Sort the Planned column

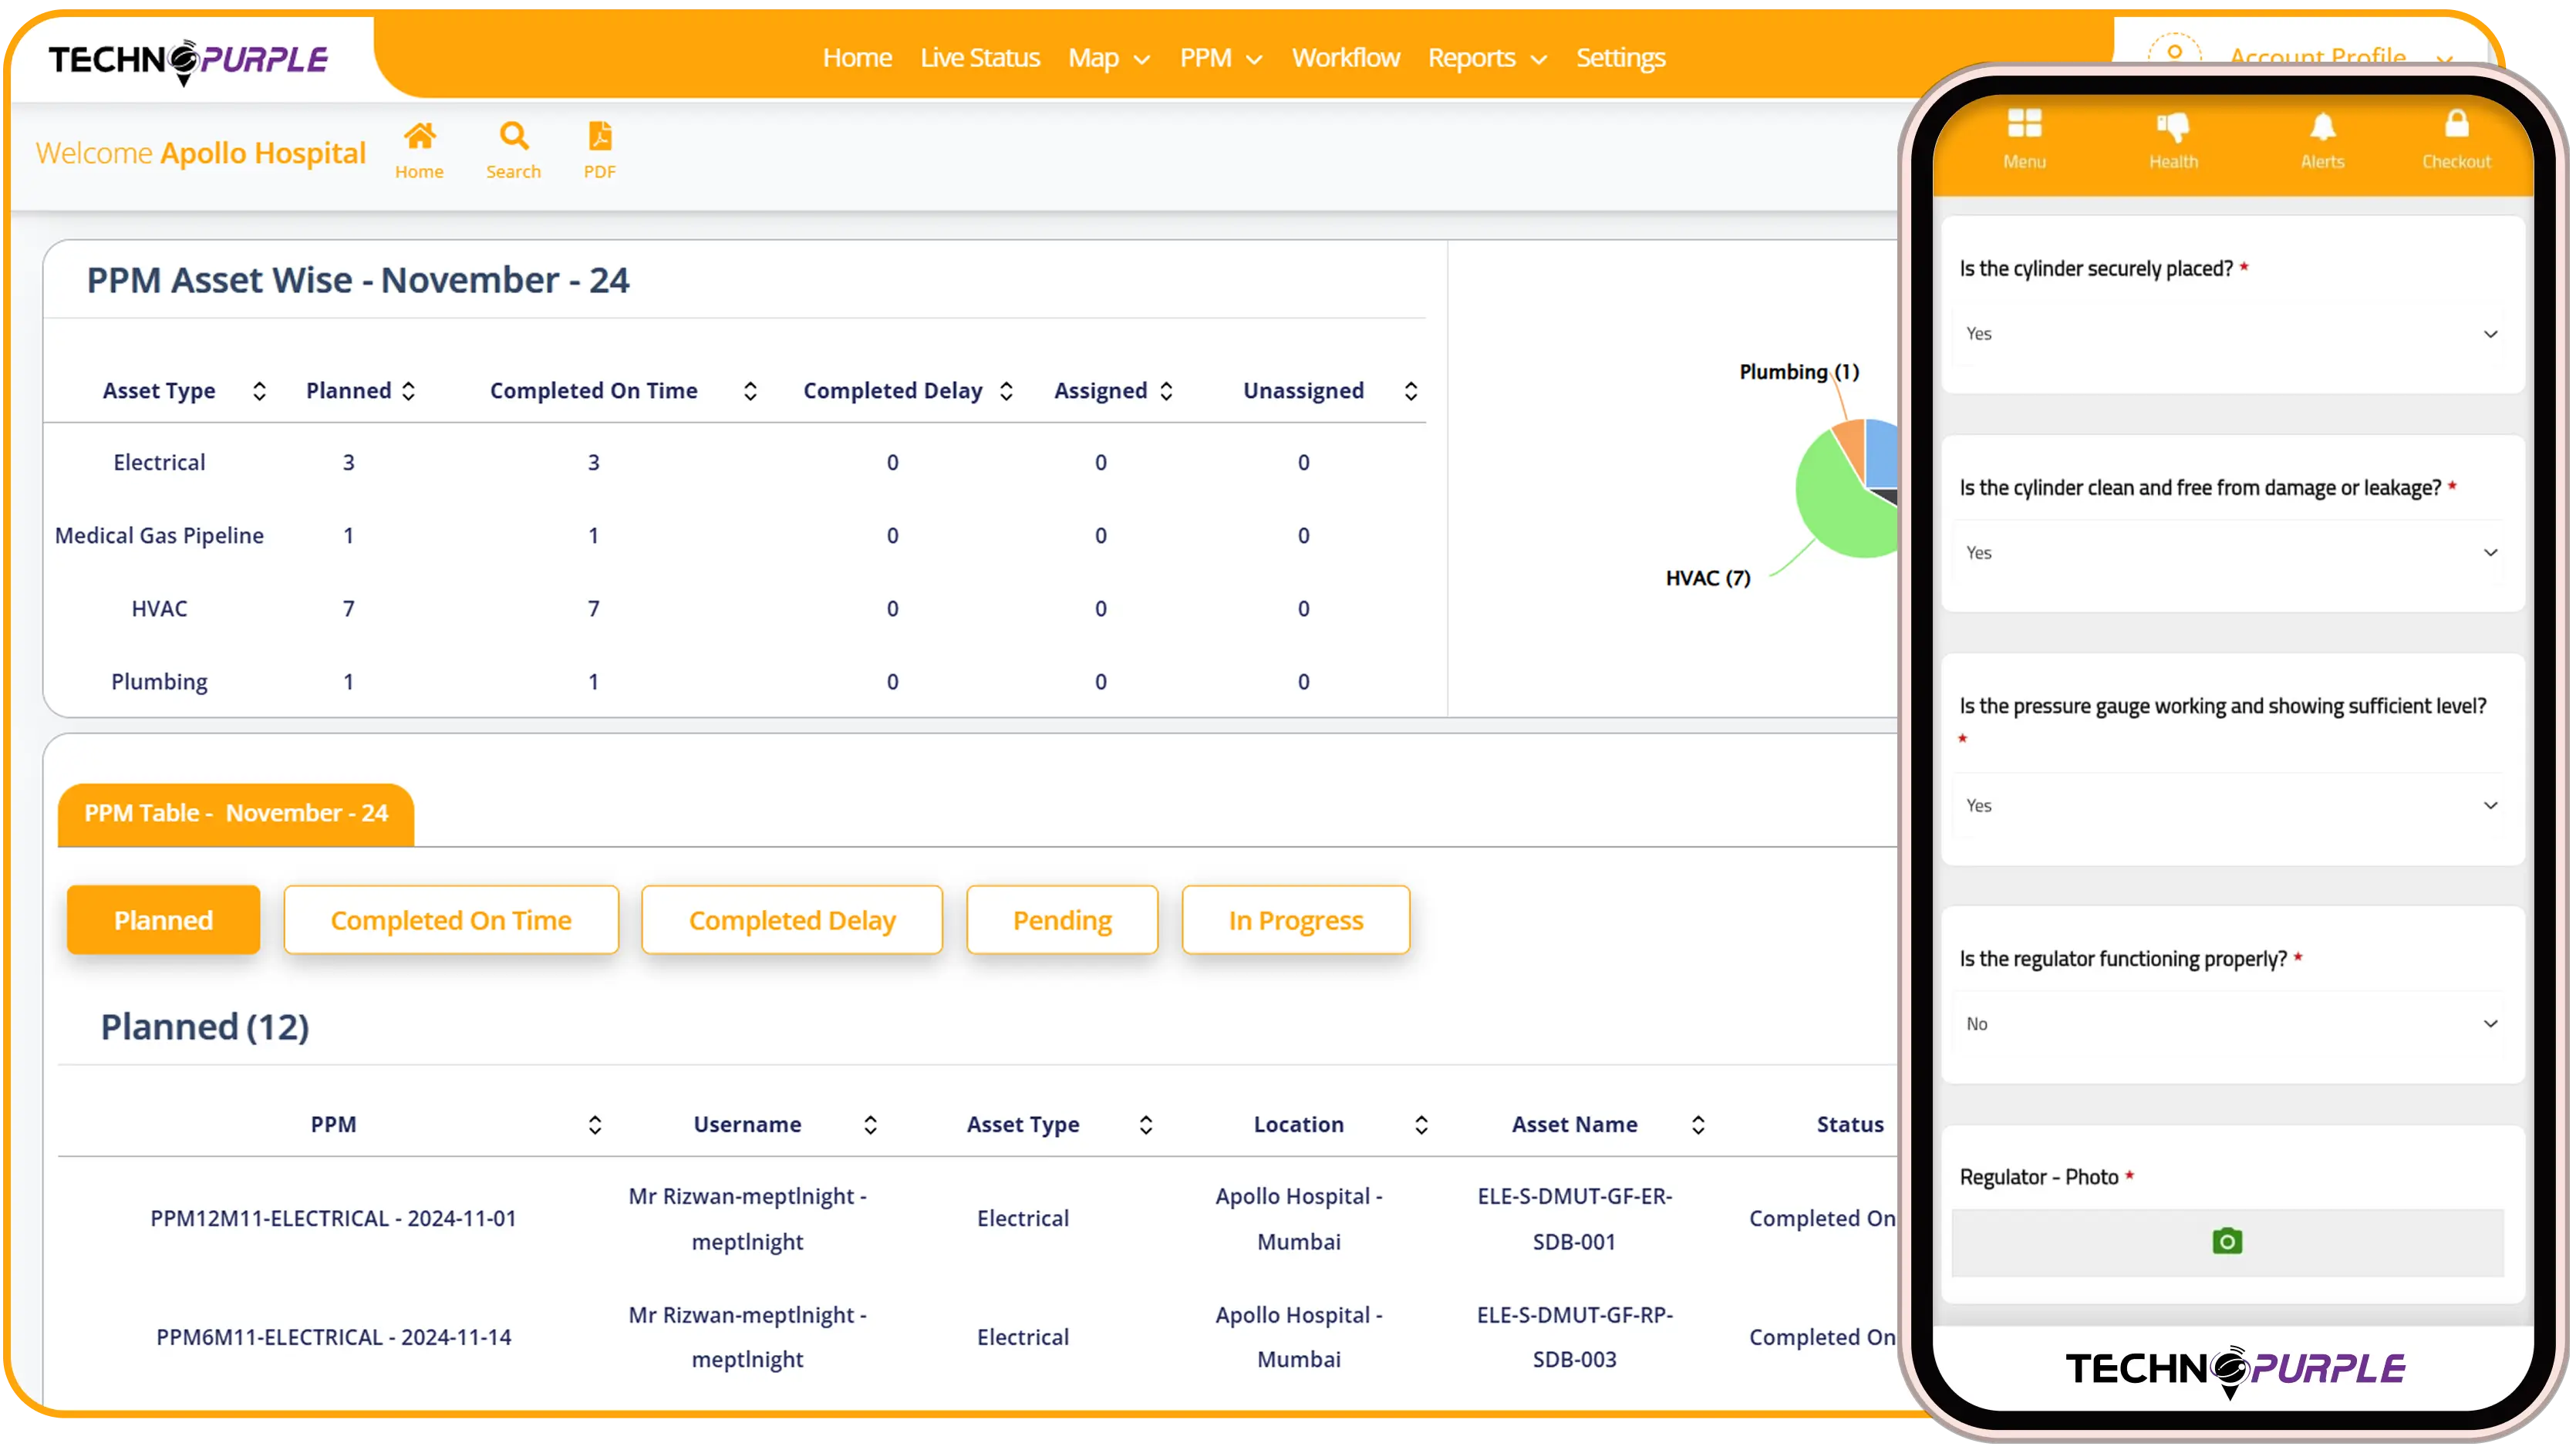pyautogui.click(x=409, y=390)
